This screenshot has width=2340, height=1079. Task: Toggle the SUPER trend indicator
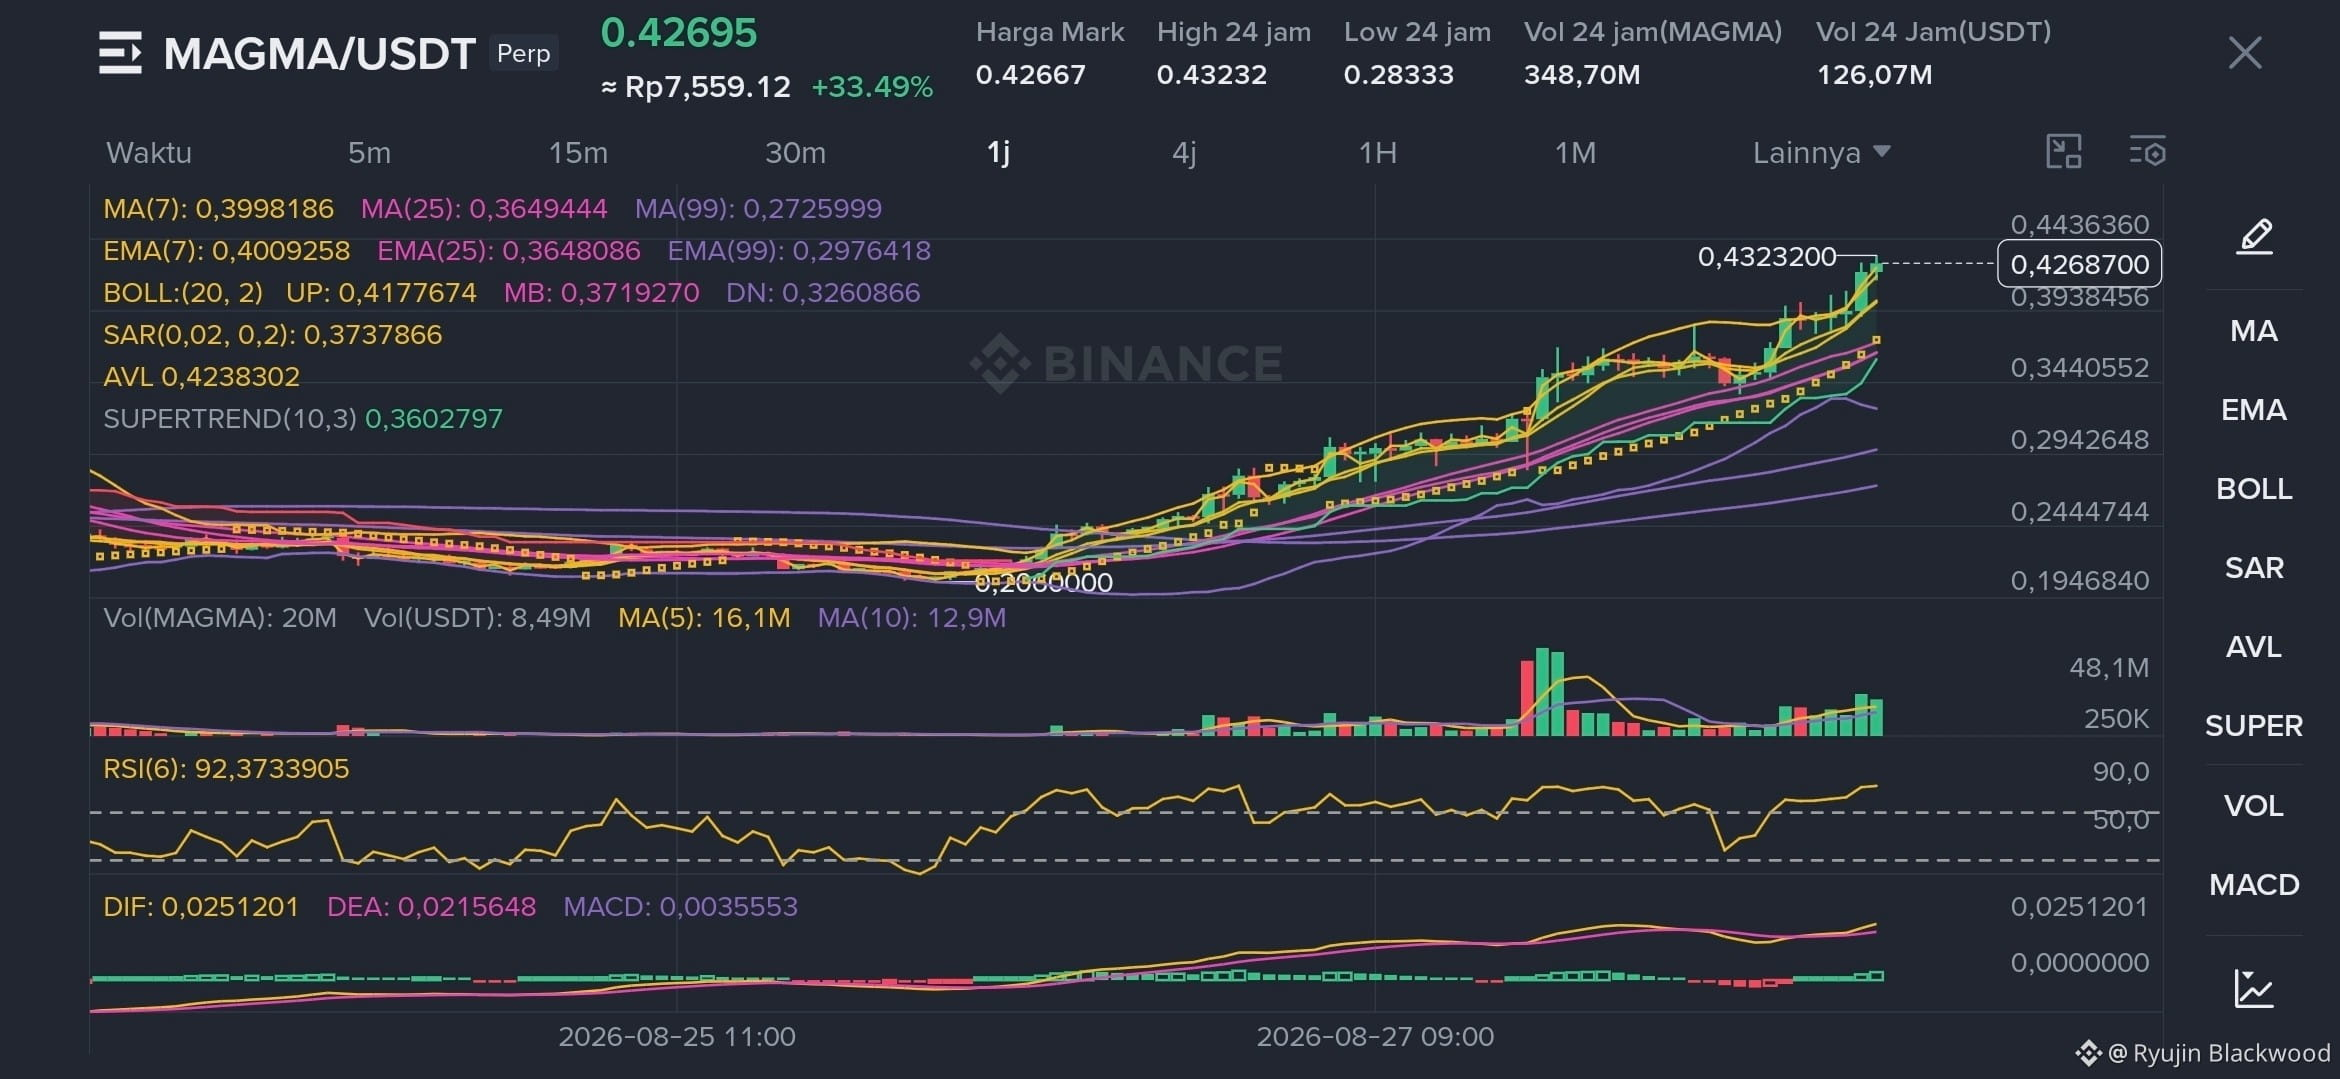[x=2254, y=726]
